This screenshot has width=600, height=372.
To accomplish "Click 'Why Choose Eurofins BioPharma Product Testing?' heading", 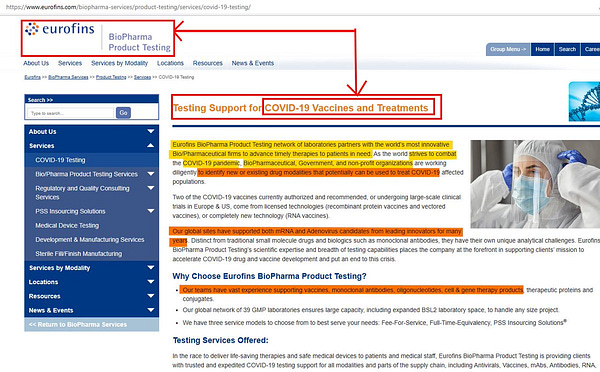I will pyautogui.click(x=269, y=276).
